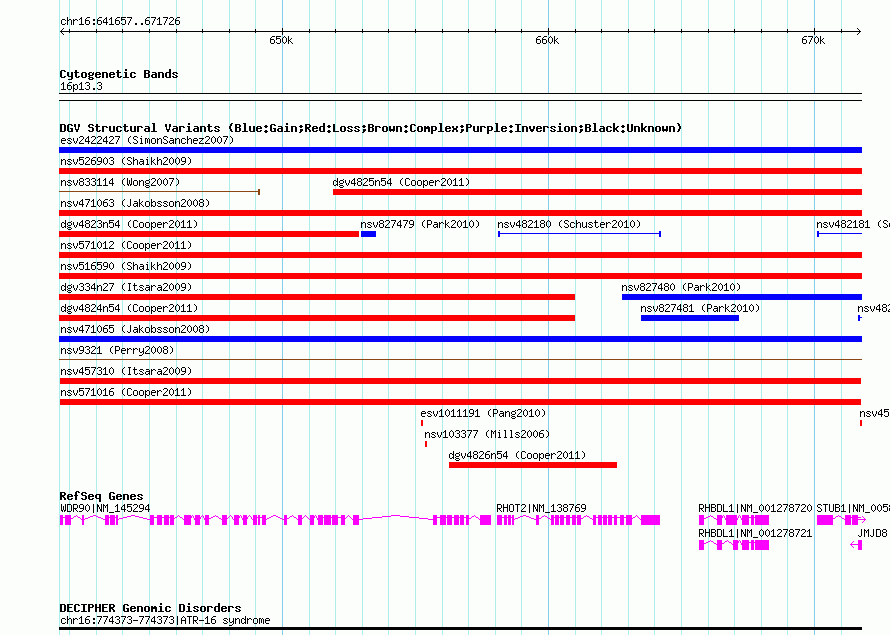The width and height of the screenshot is (890, 635).
Task: Open the dgv4824n54 (Cooper2011) variant label
Action: (129, 308)
